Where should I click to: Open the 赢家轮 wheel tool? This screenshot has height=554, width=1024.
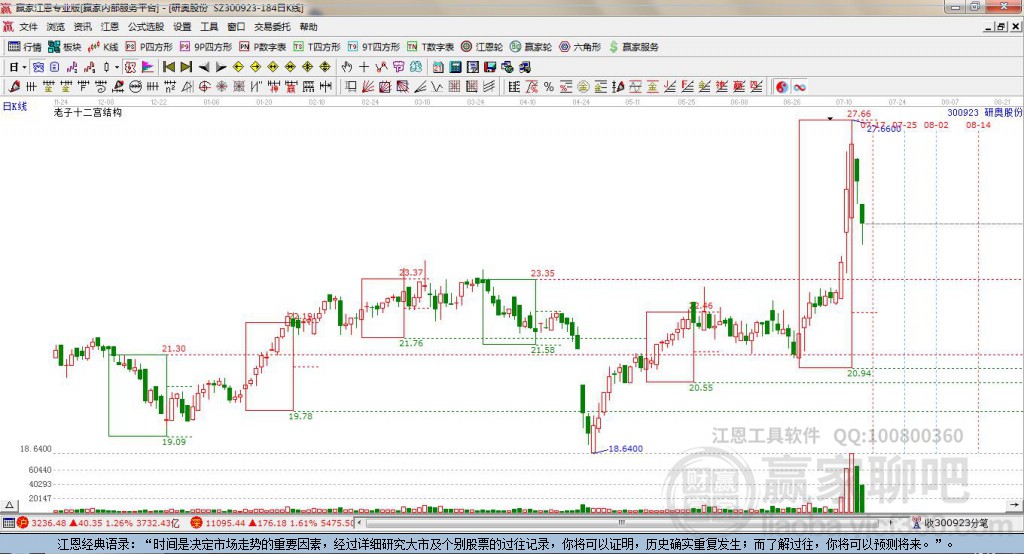point(531,46)
